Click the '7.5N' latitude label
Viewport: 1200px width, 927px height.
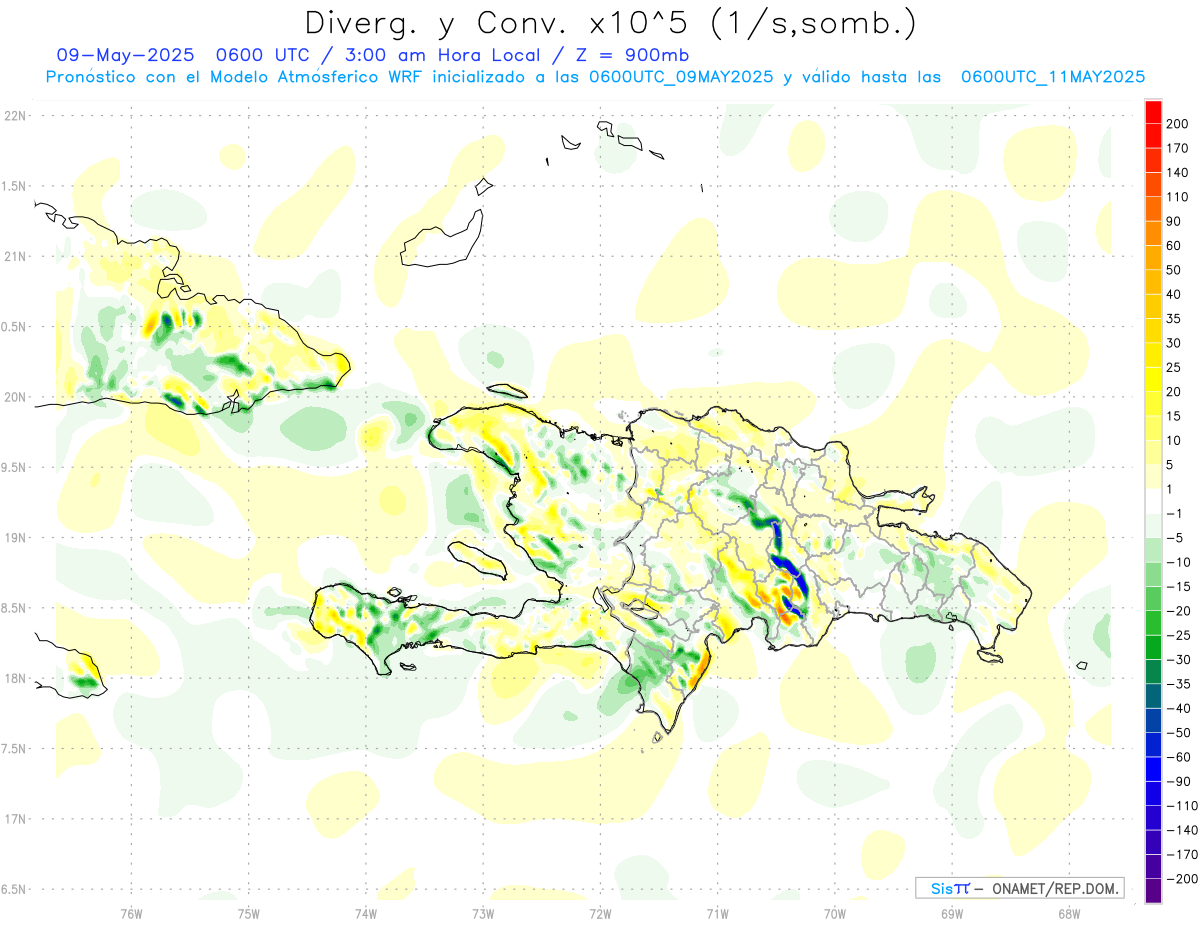click(15, 749)
